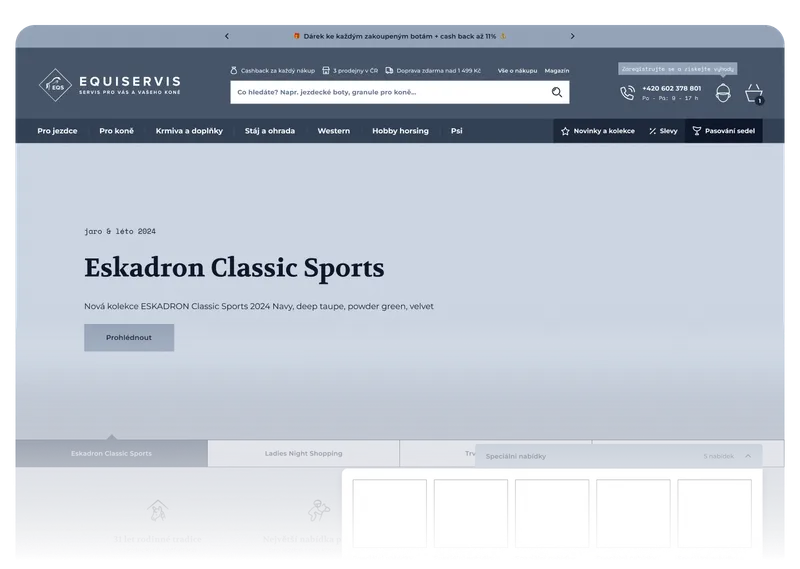Open the Pasování sedel link
The height and width of the screenshot is (569, 800).
[x=723, y=131]
